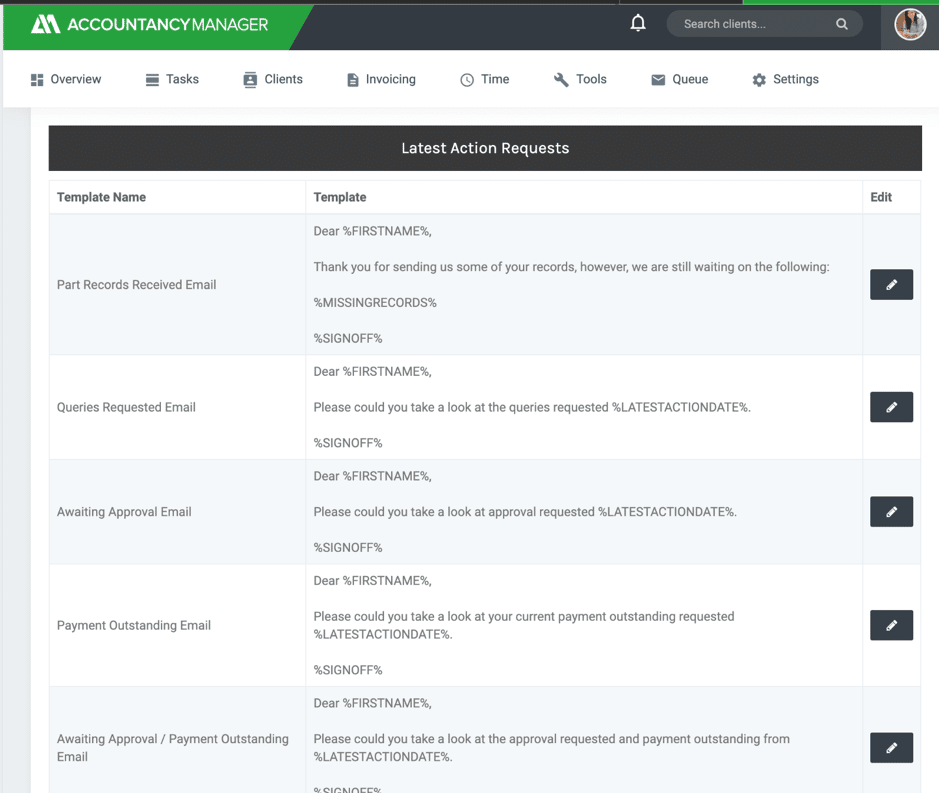This screenshot has width=939, height=793.
Task: Click the %MISSINGRECORDS% placeholder text
Action: coord(375,302)
